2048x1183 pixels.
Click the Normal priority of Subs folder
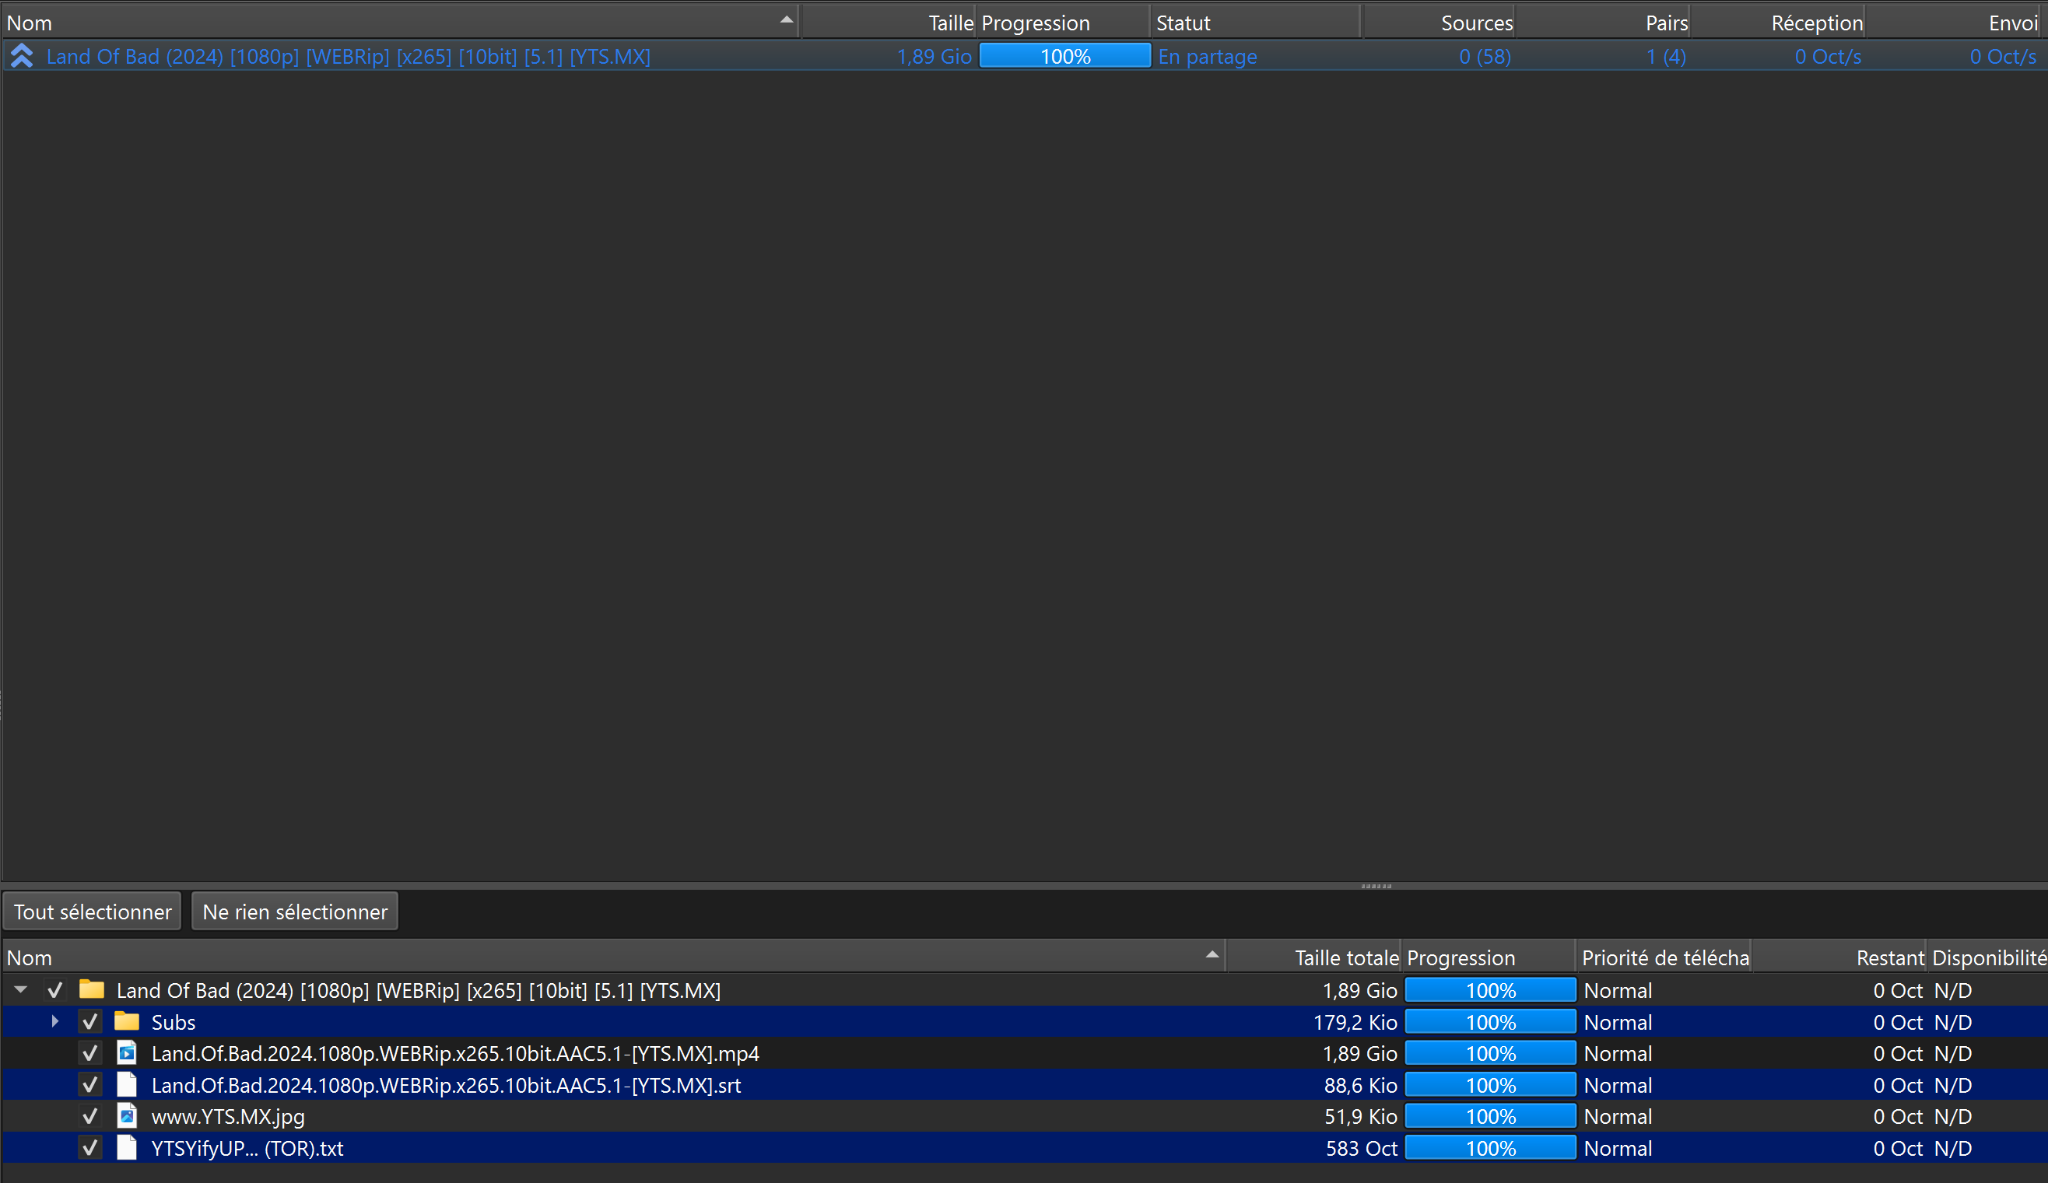pyautogui.click(x=1617, y=1022)
